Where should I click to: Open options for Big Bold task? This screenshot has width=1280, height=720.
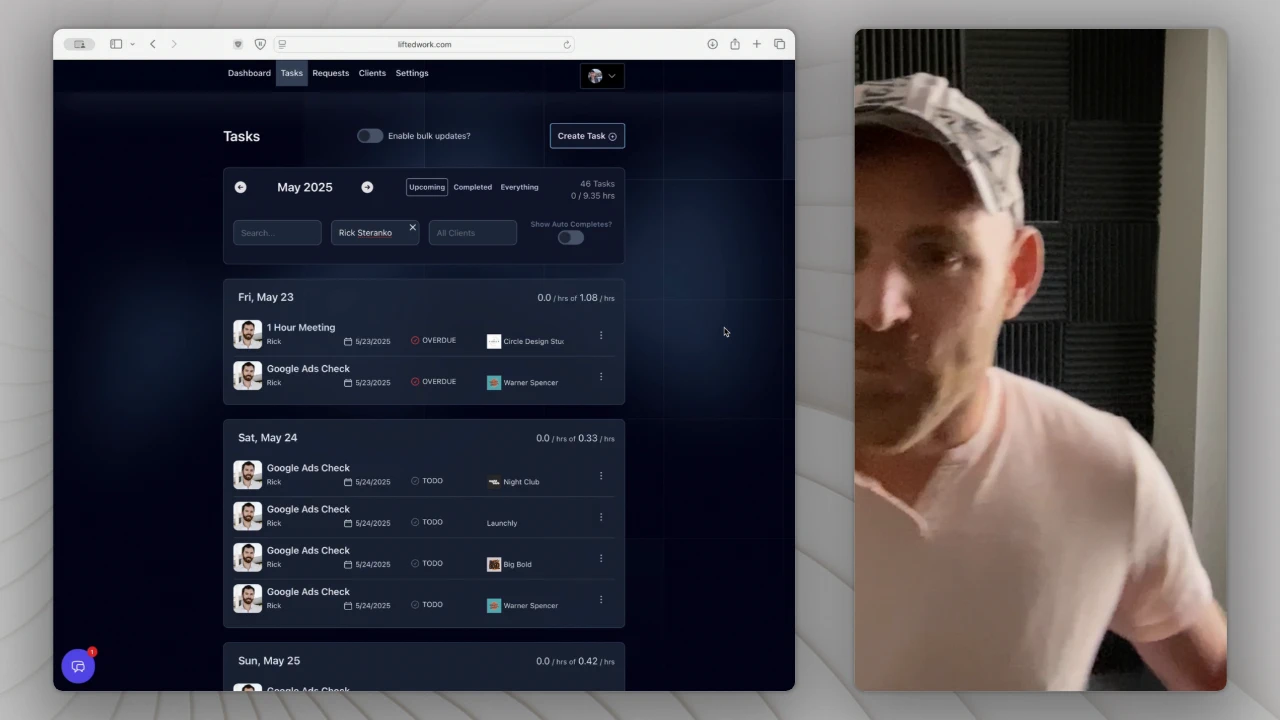click(601, 558)
